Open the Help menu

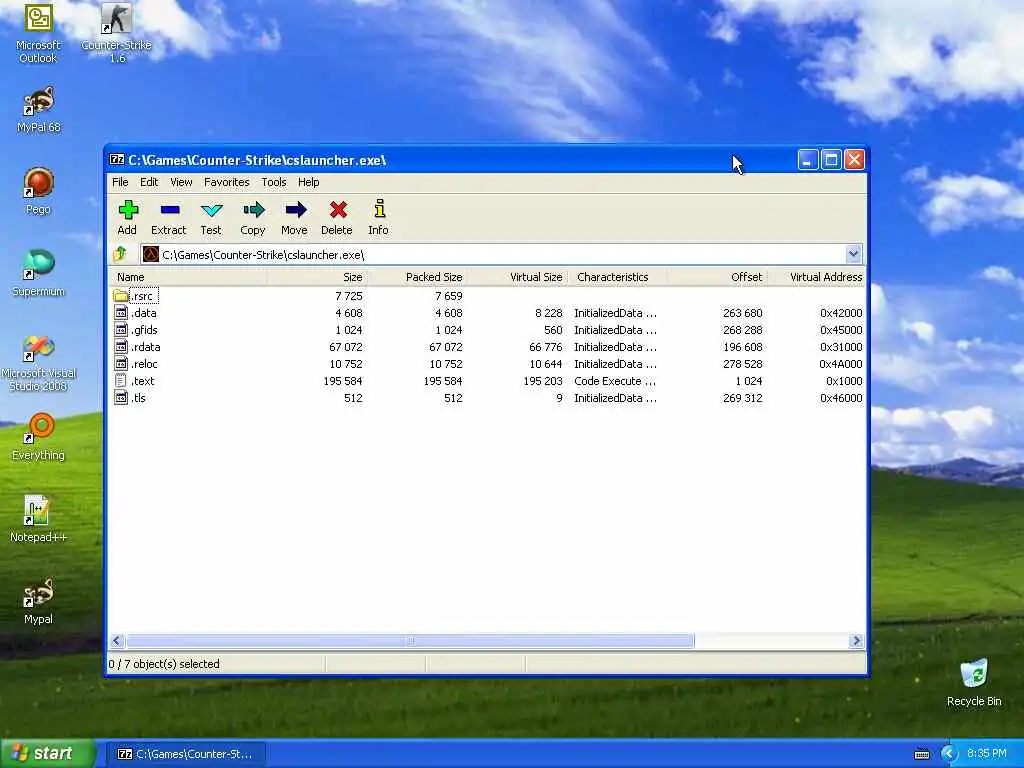click(x=308, y=182)
